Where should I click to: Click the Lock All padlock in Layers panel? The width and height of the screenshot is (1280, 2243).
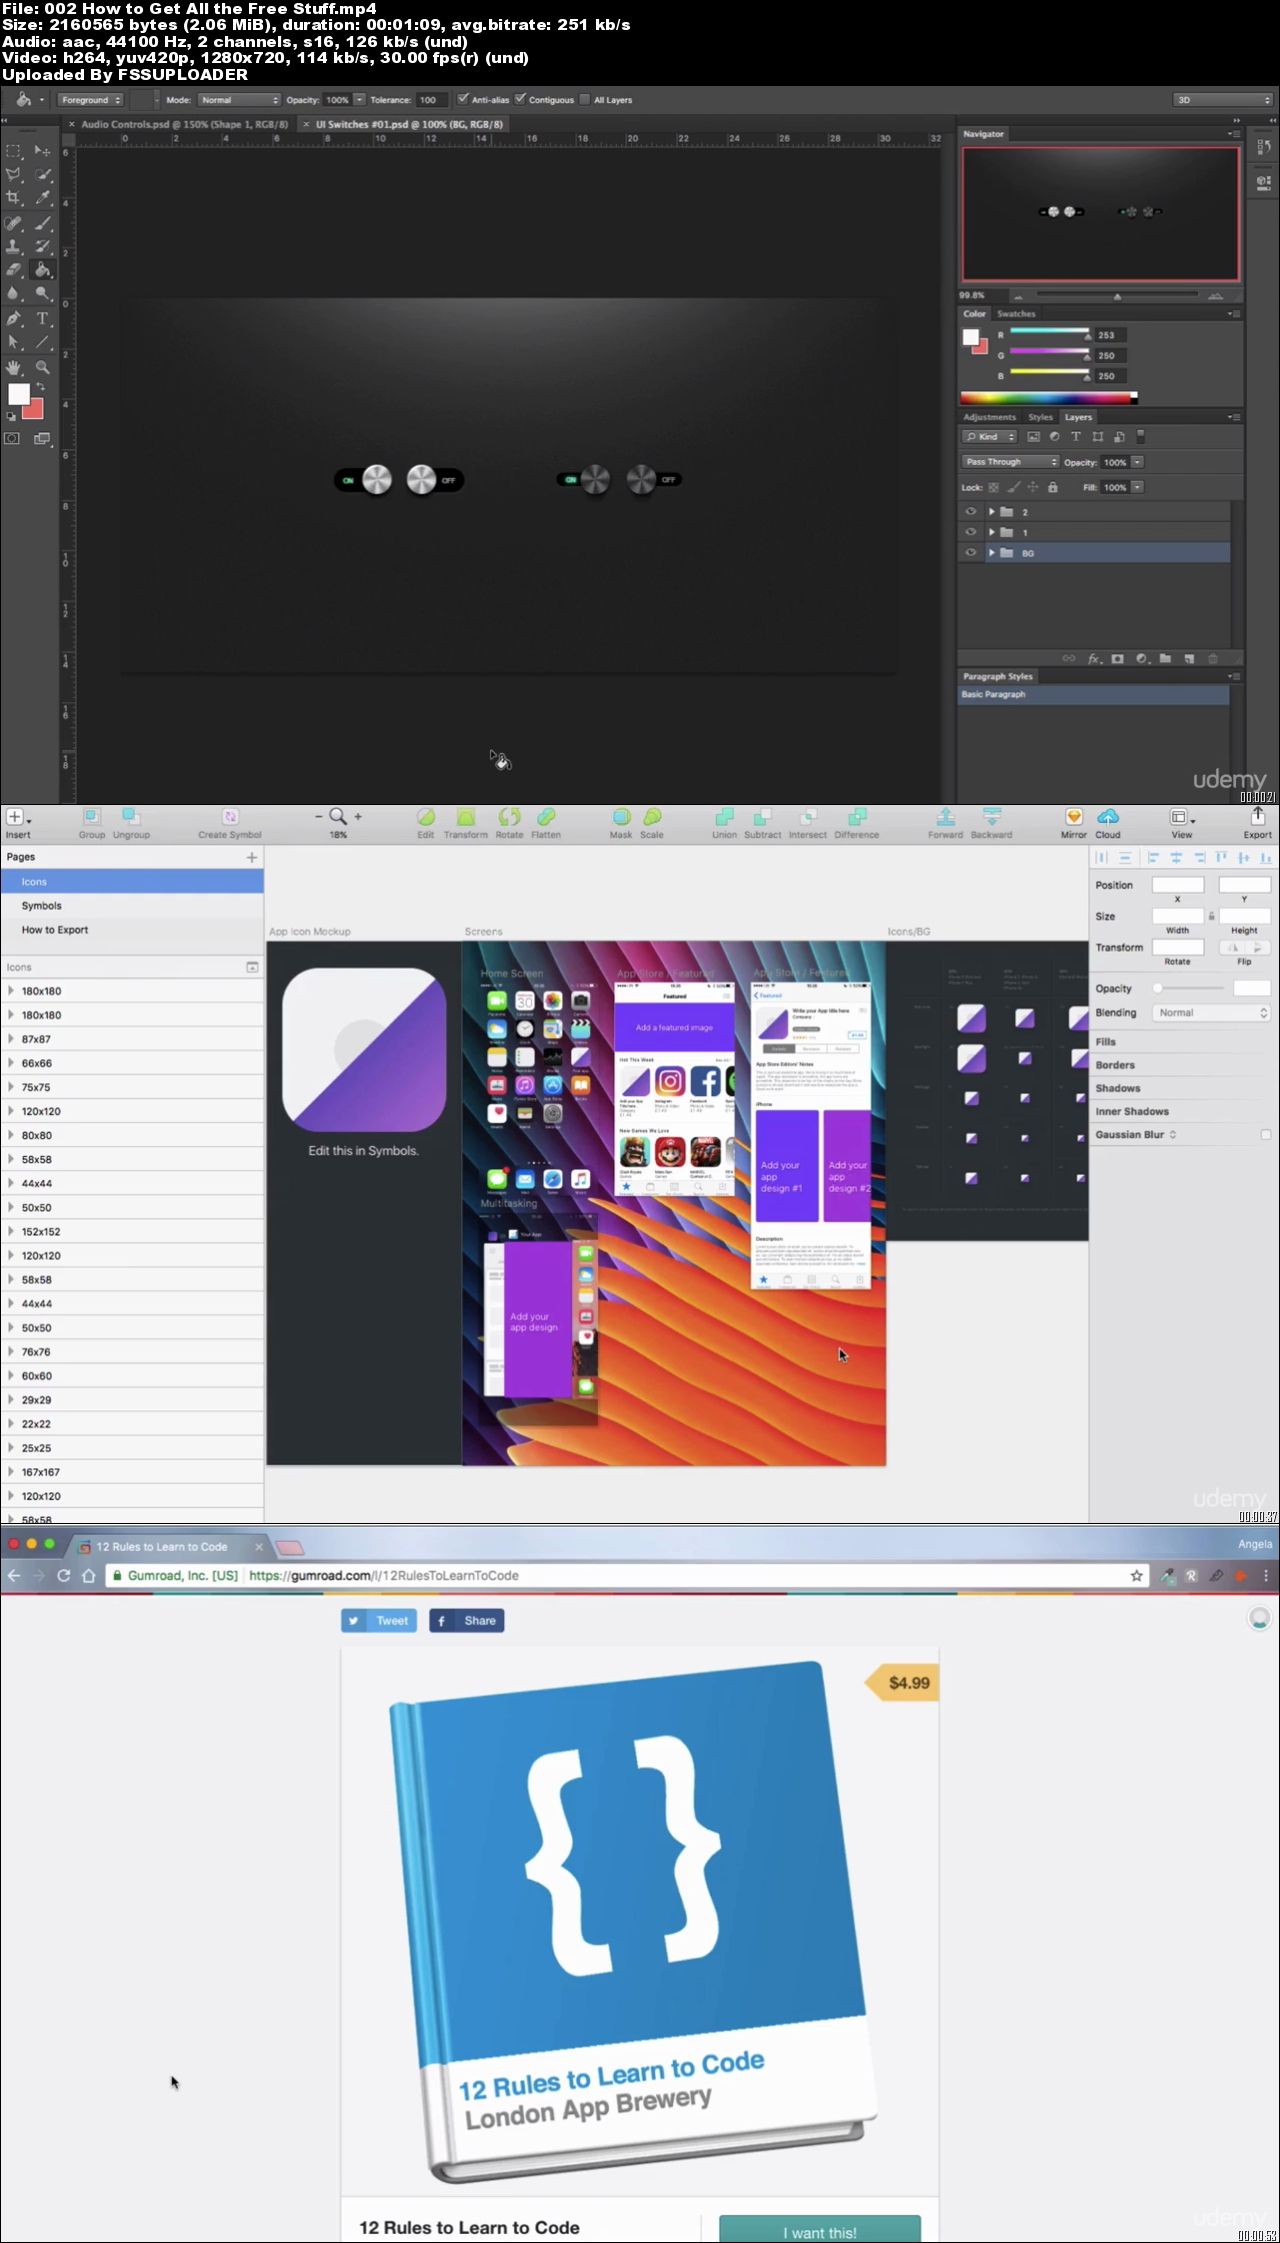tap(1052, 487)
